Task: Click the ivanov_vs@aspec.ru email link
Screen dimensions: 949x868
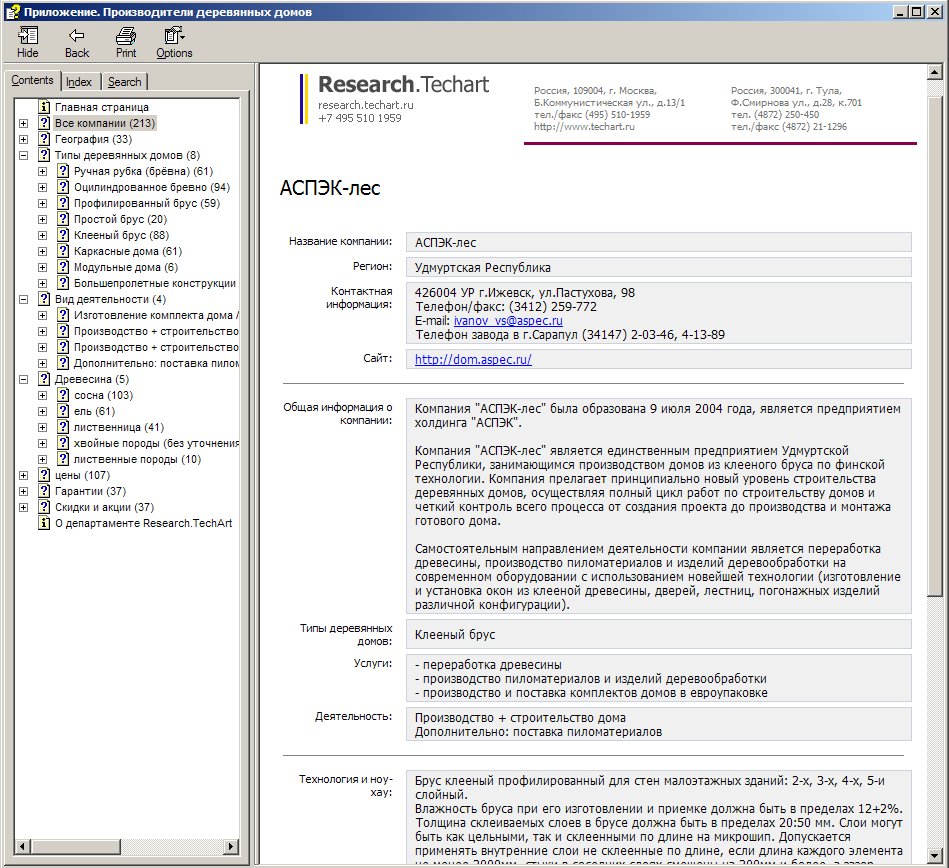Action: [x=508, y=321]
